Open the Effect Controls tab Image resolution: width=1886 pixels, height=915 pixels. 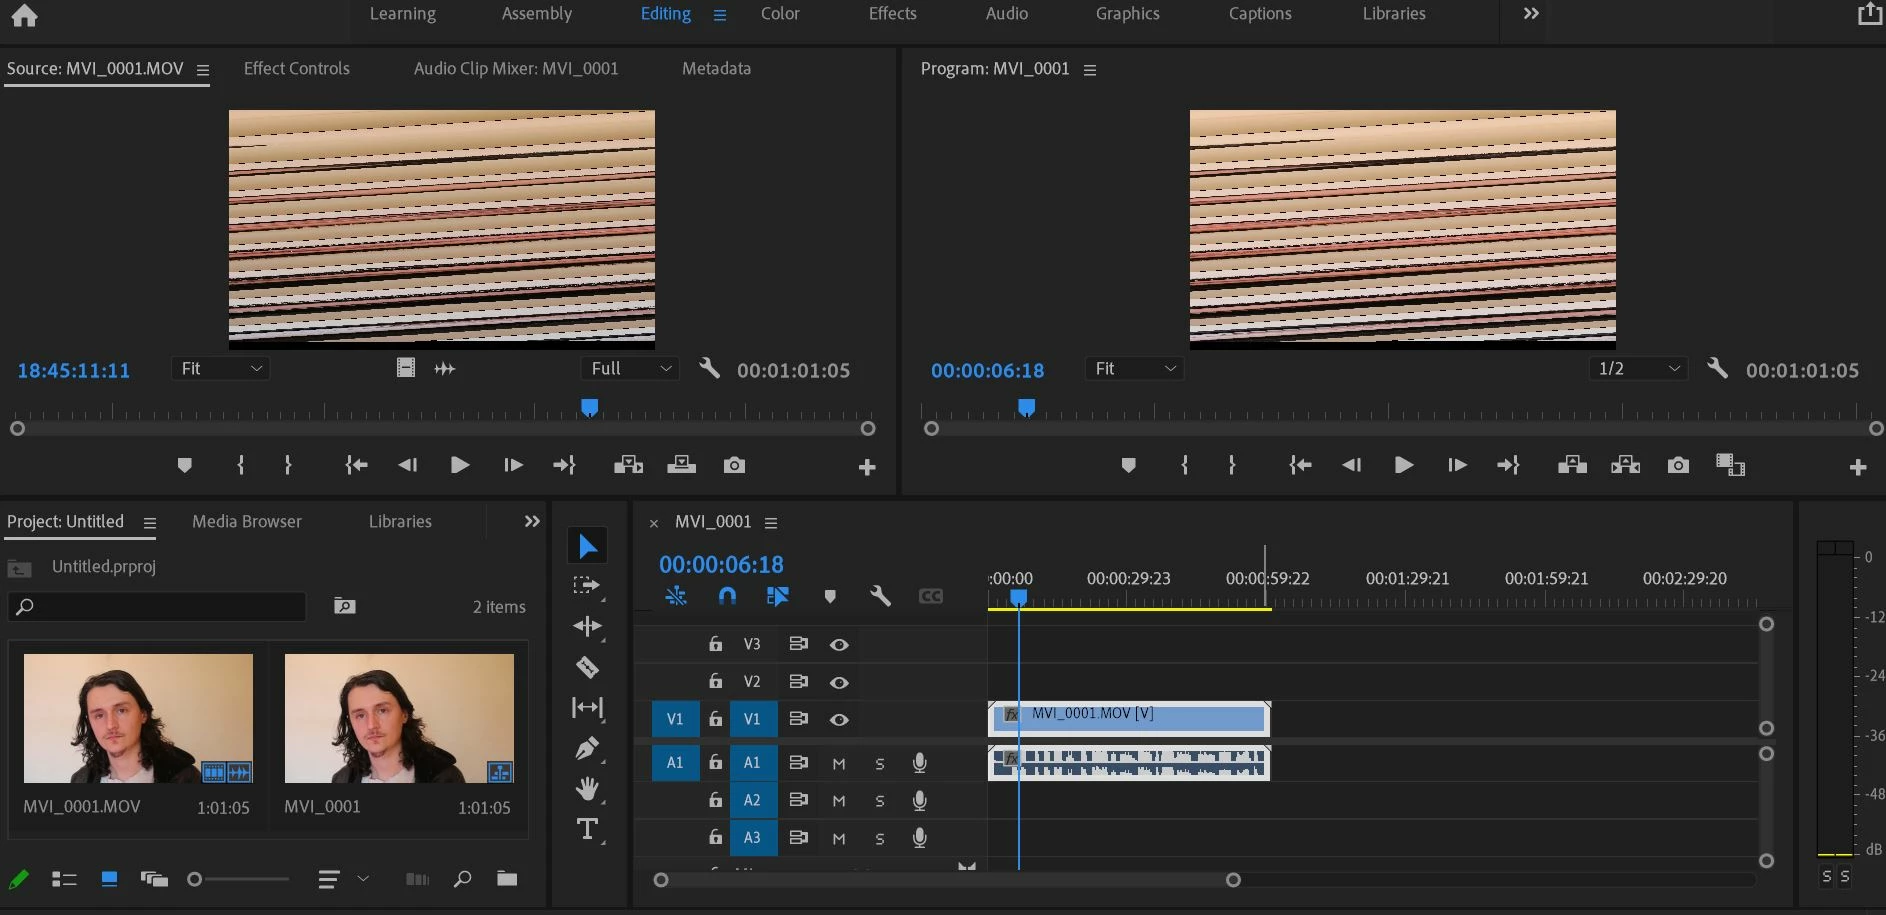(296, 68)
